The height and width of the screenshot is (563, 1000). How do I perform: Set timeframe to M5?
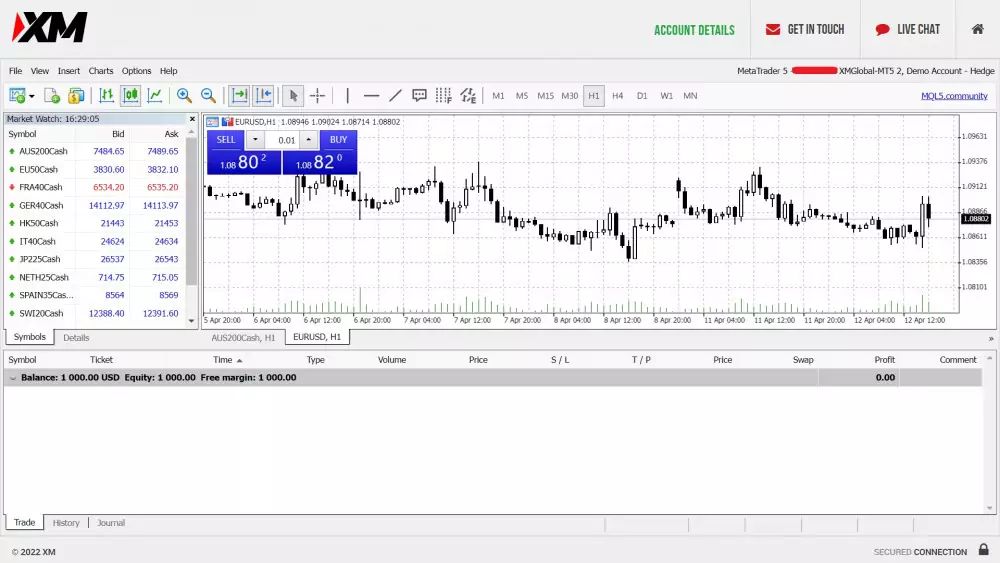(x=522, y=96)
